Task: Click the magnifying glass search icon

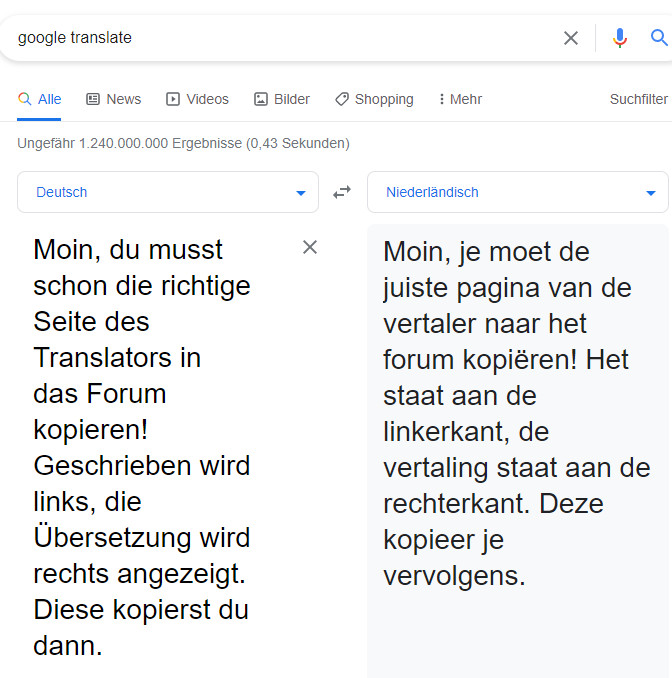Action: pyautogui.click(x=659, y=38)
